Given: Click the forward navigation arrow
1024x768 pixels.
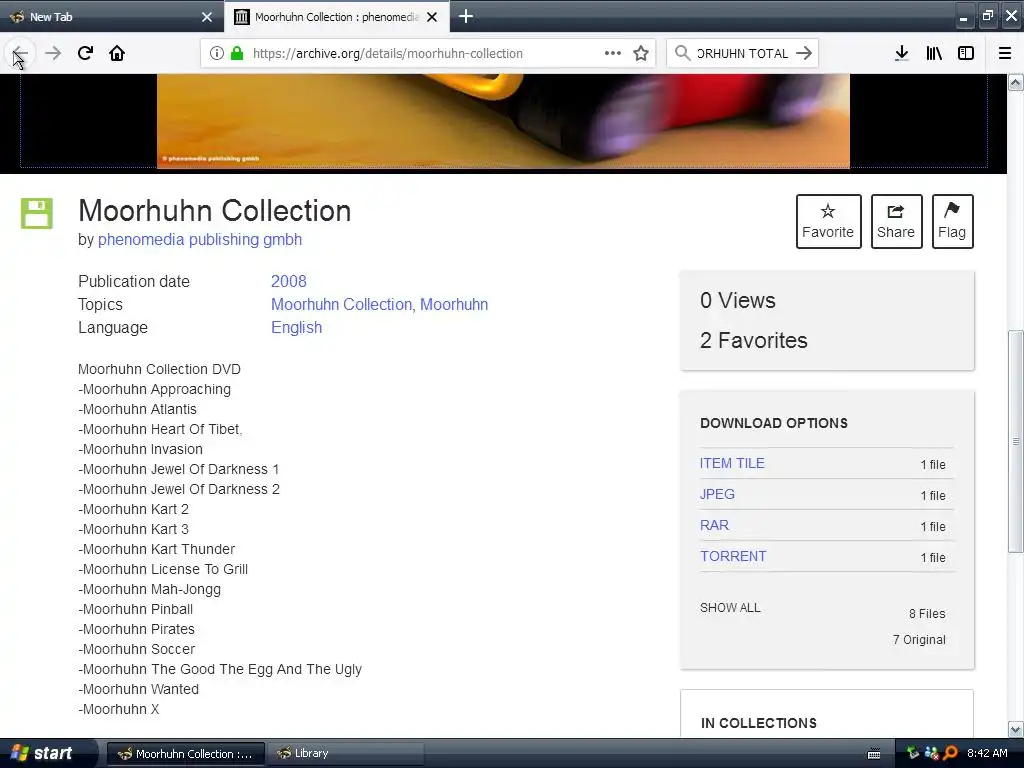Looking at the screenshot, I should coord(53,54).
